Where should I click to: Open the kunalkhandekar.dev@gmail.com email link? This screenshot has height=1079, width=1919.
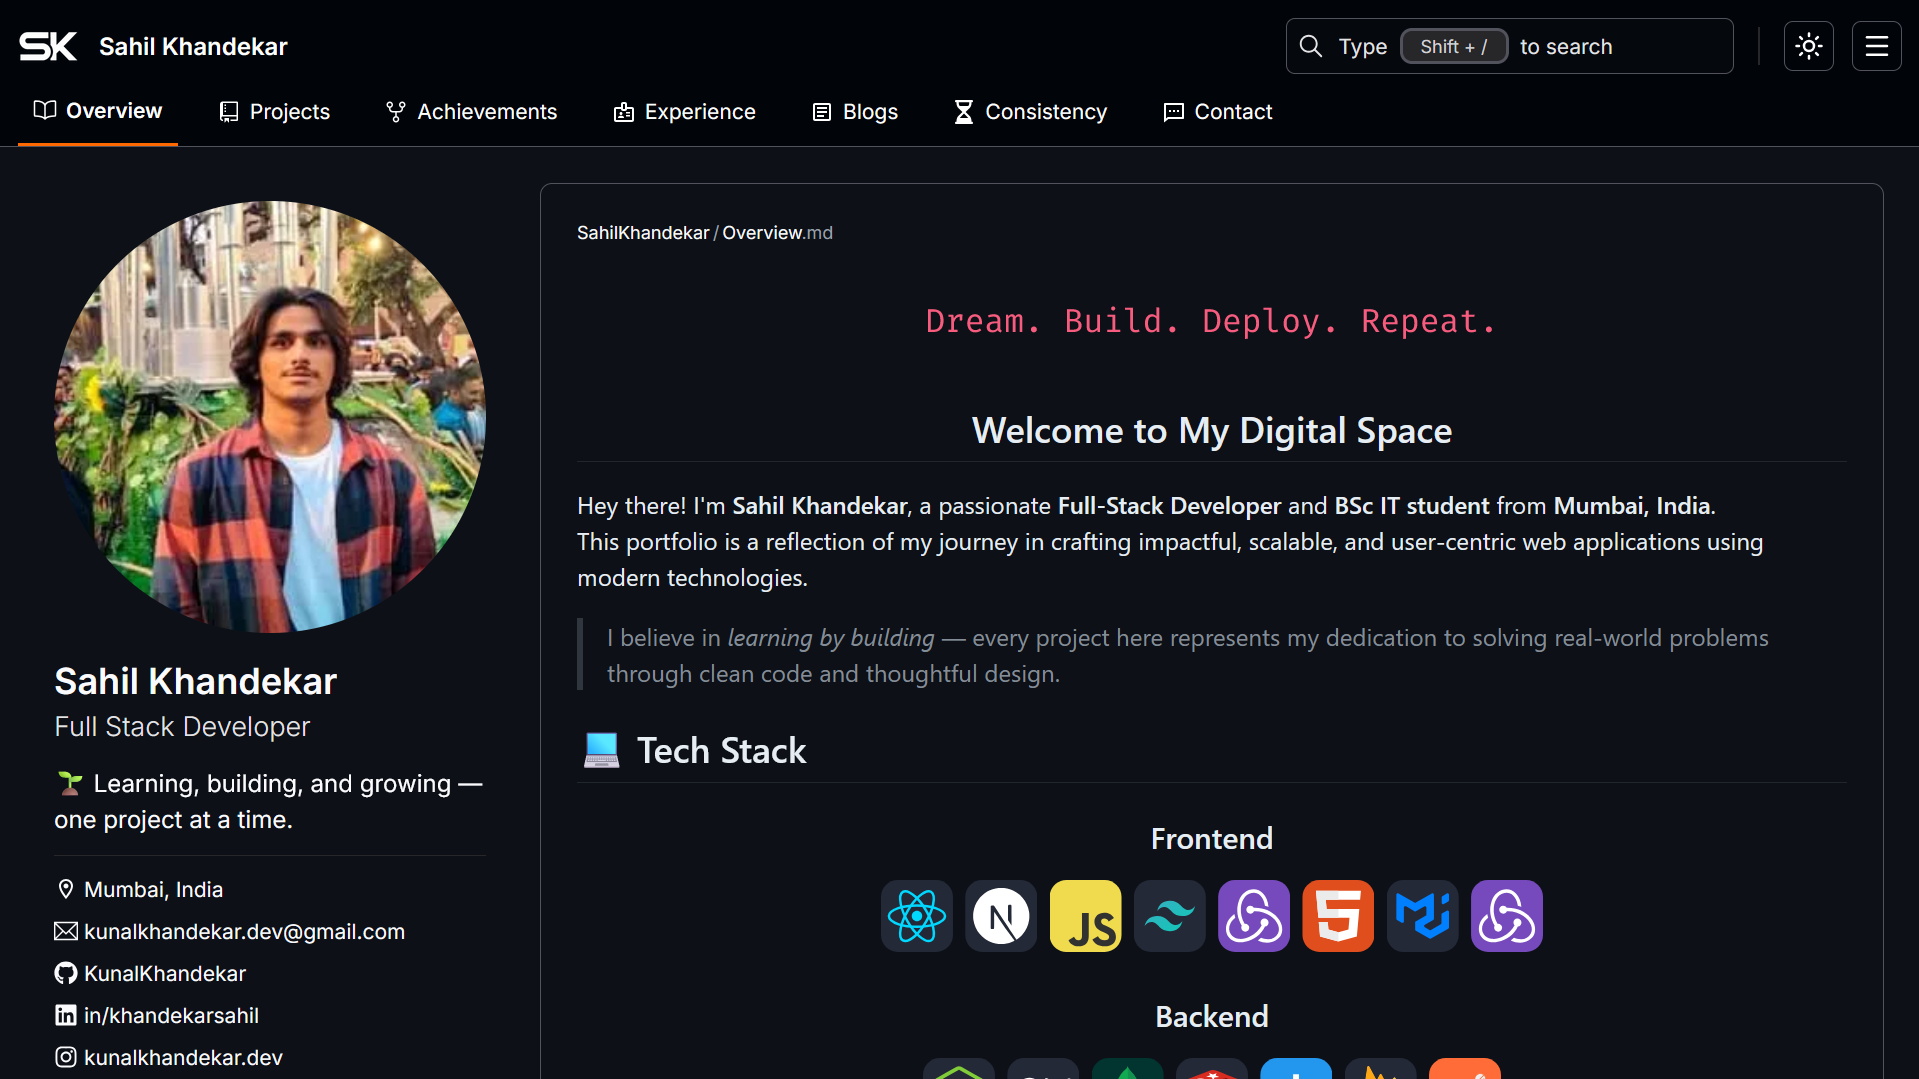244,931
